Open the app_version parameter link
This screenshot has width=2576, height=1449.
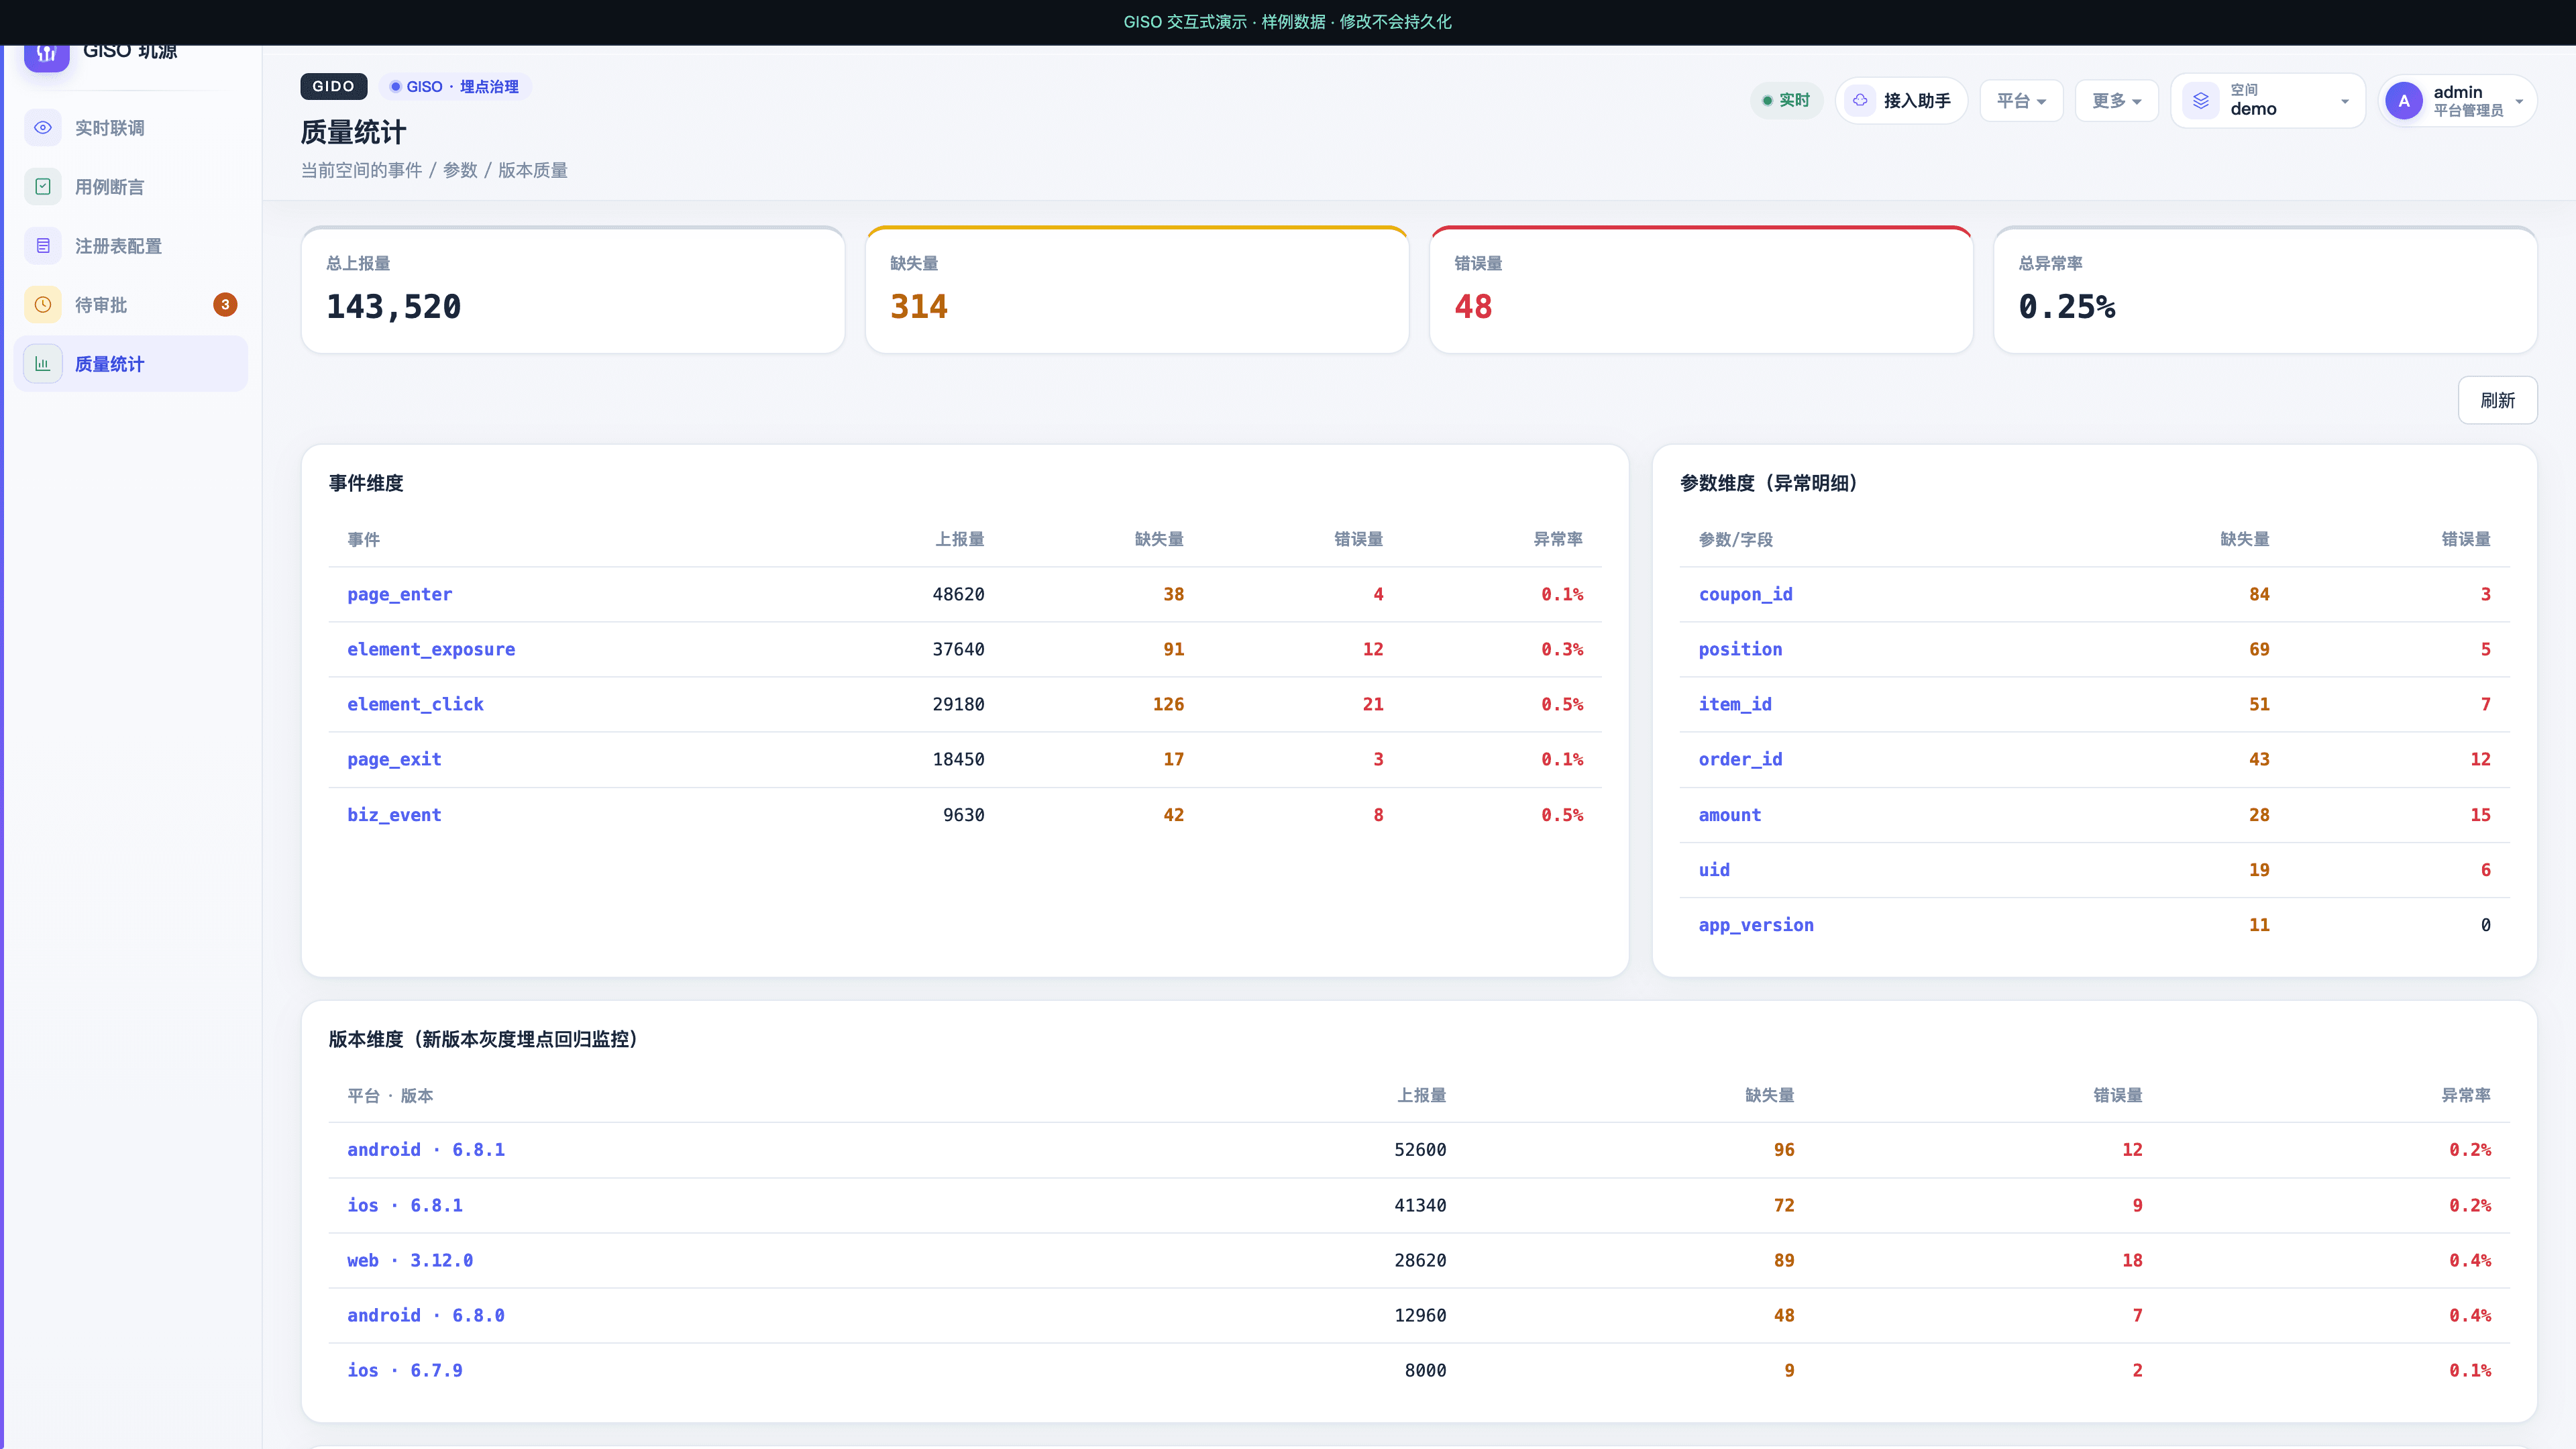(1756, 925)
